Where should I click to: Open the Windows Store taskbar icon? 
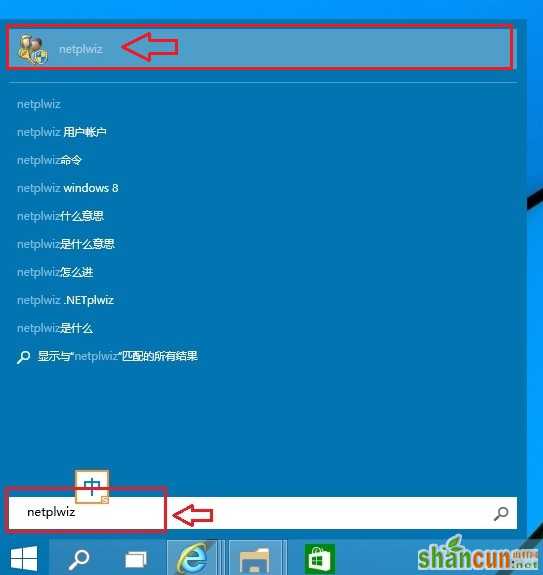tap(320, 559)
